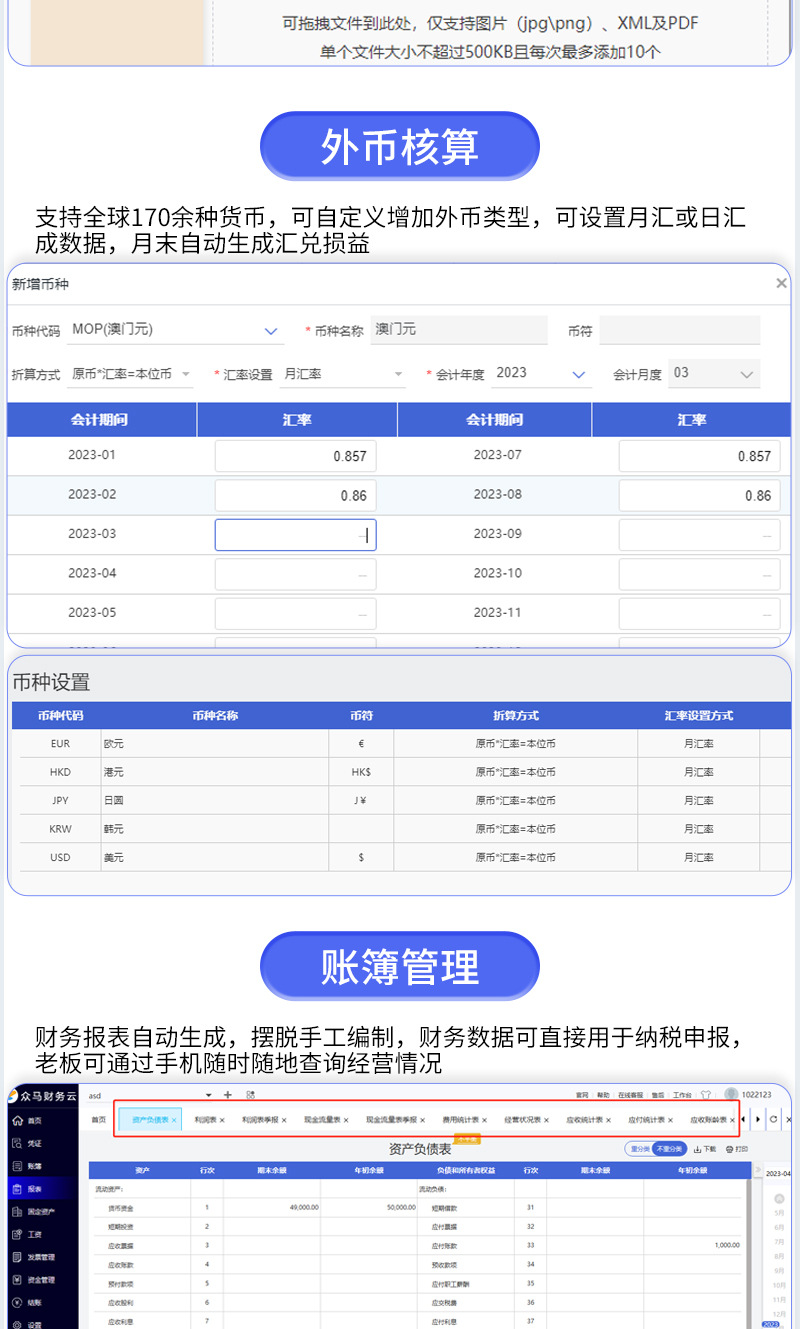Switch to the 利润表 tab

click(205, 1120)
